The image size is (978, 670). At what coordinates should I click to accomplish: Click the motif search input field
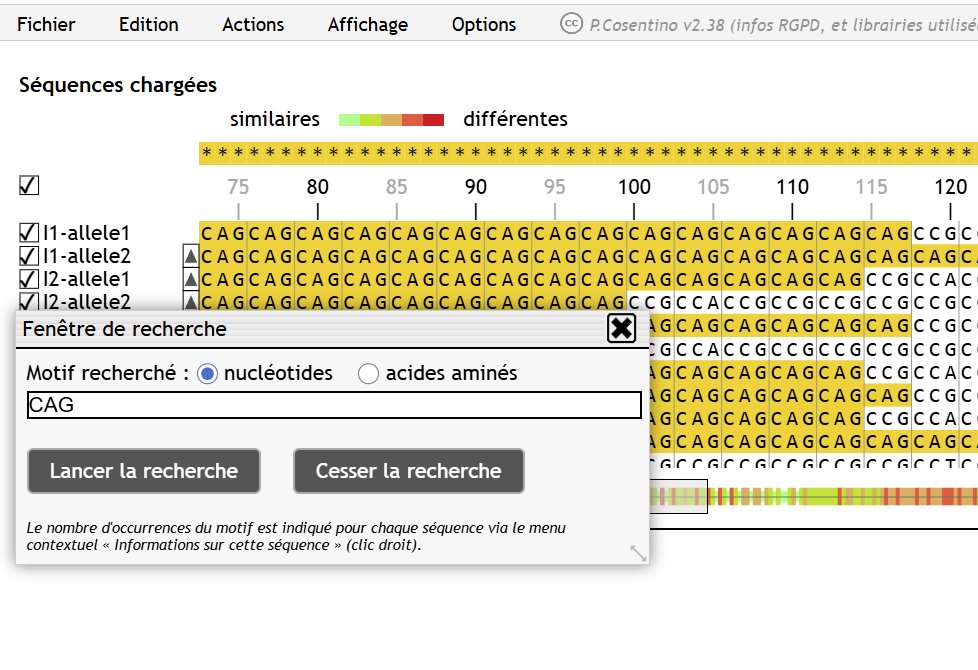pyautogui.click(x=334, y=405)
